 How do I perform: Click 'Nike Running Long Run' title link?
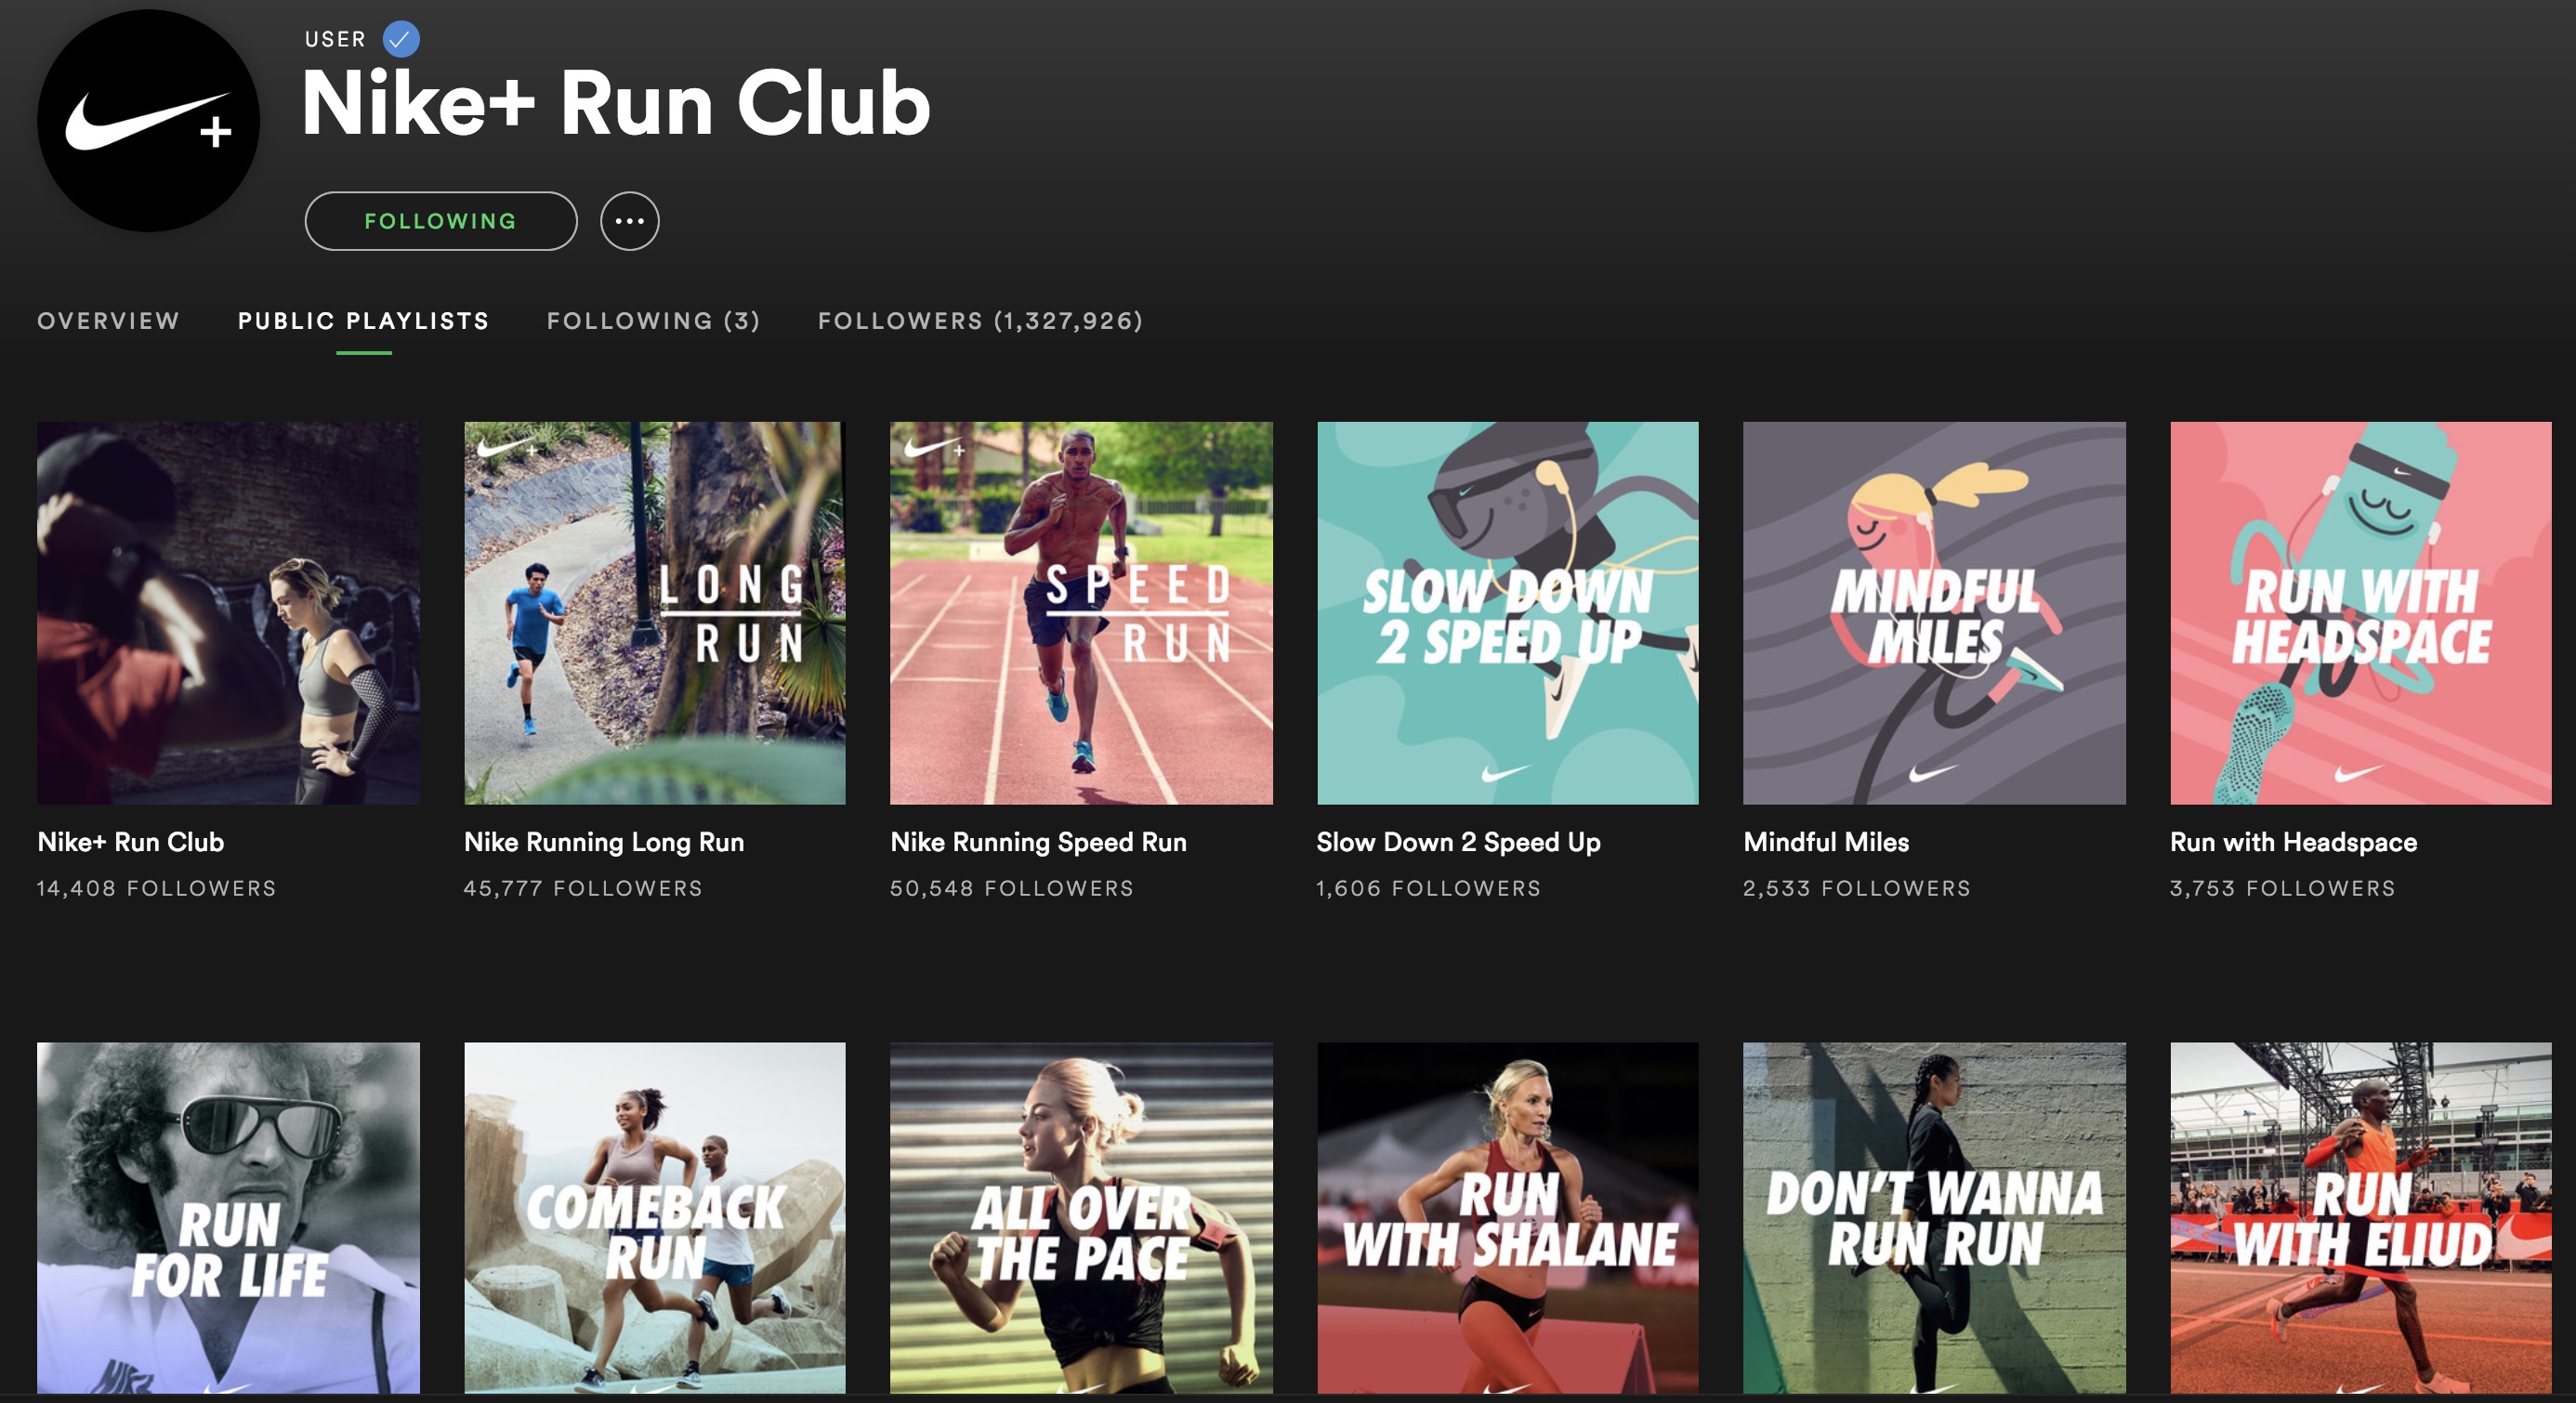(604, 842)
